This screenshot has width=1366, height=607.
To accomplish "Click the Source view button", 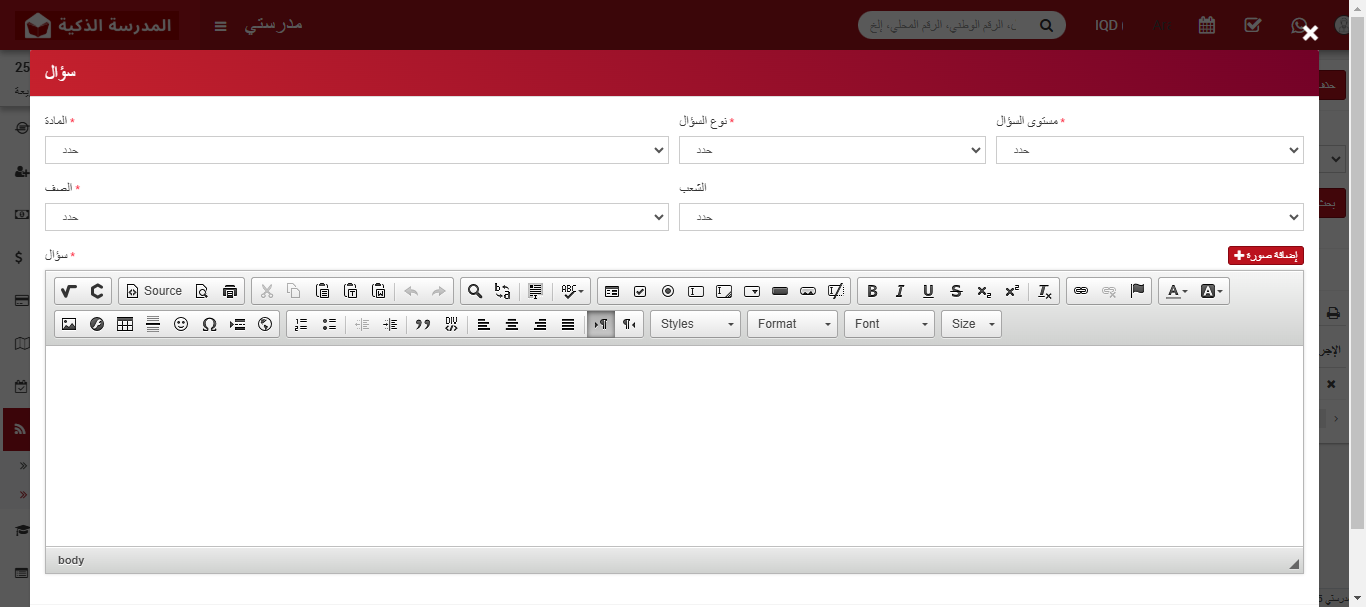I will (x=154, y=291).
